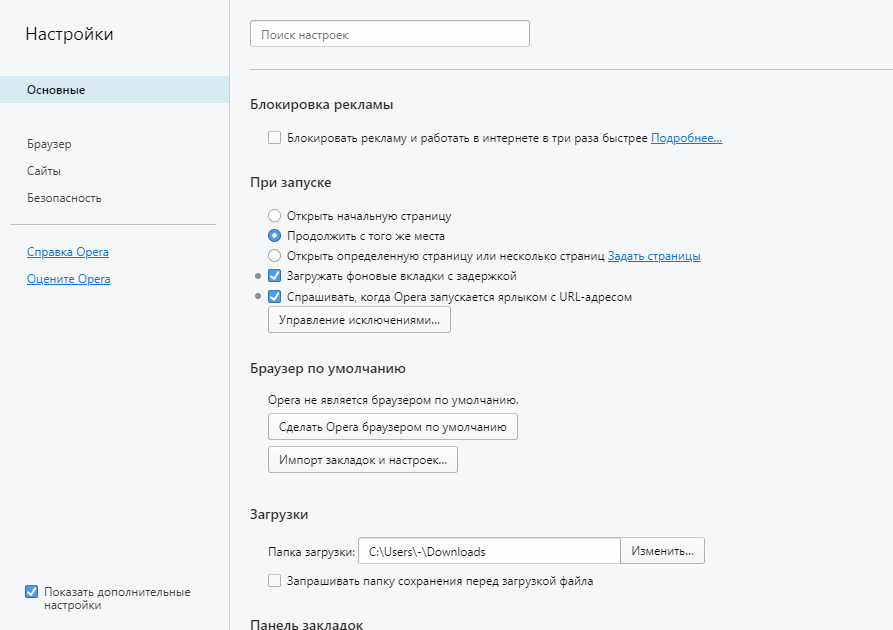The image size is (893, 630).
Task: Go to the 'Сайты' settings section
Action: click(44, 171)
